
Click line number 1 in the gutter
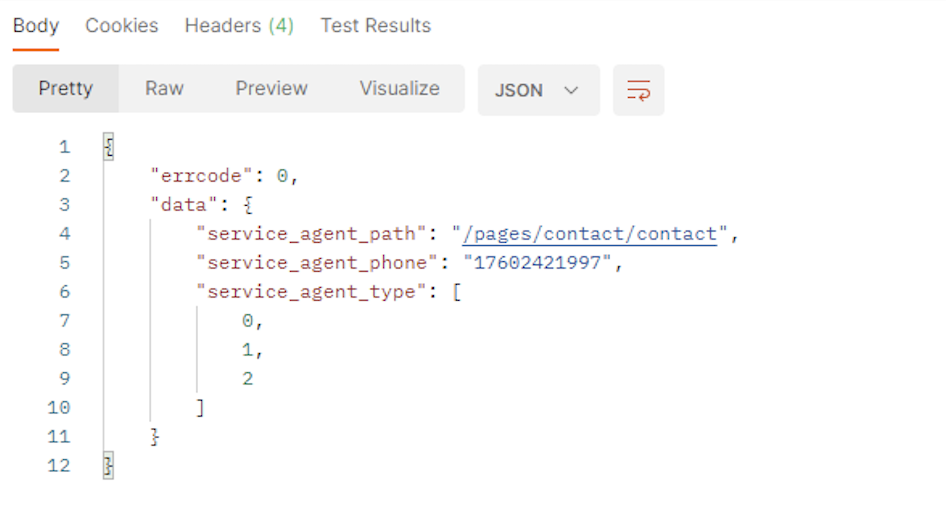(x=65, y=147)
